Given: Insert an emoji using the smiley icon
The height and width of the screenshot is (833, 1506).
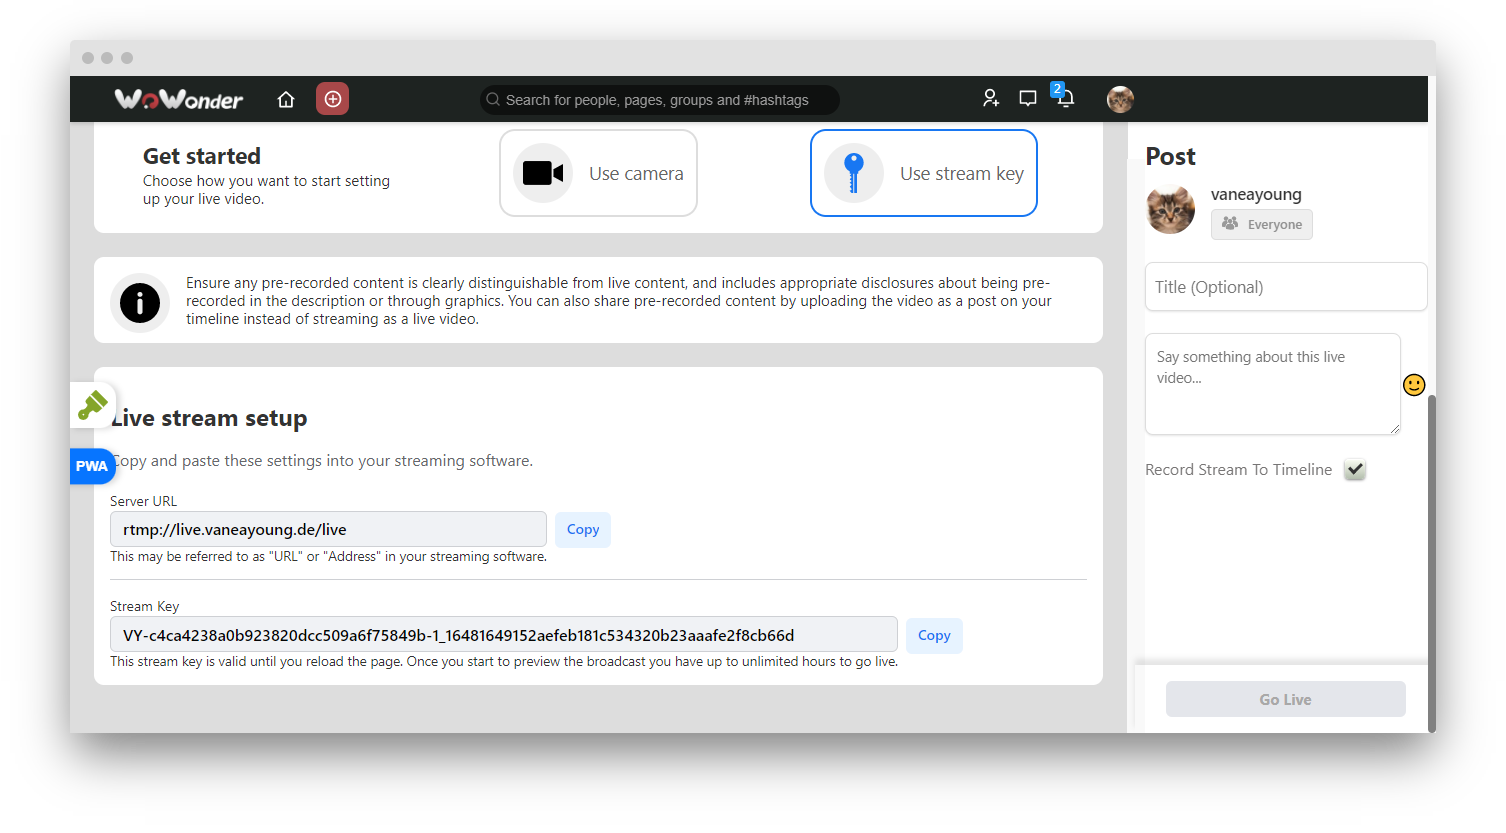Looking at the screenshot, I should [x=1413, y=384].
